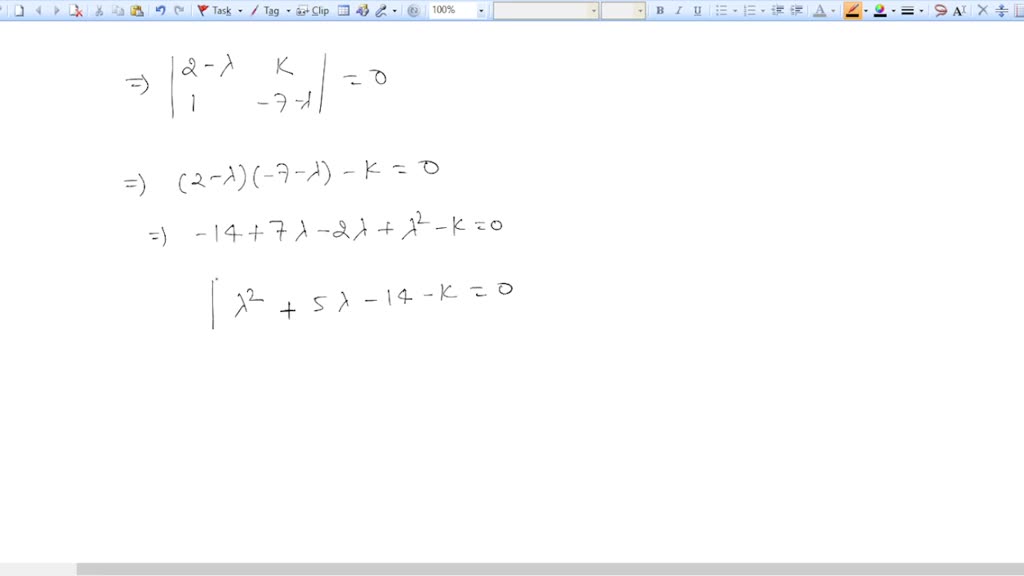Screen dimensions: 1024x576
Task: Toggle bold text formatting
Action: tap(660, 11)
